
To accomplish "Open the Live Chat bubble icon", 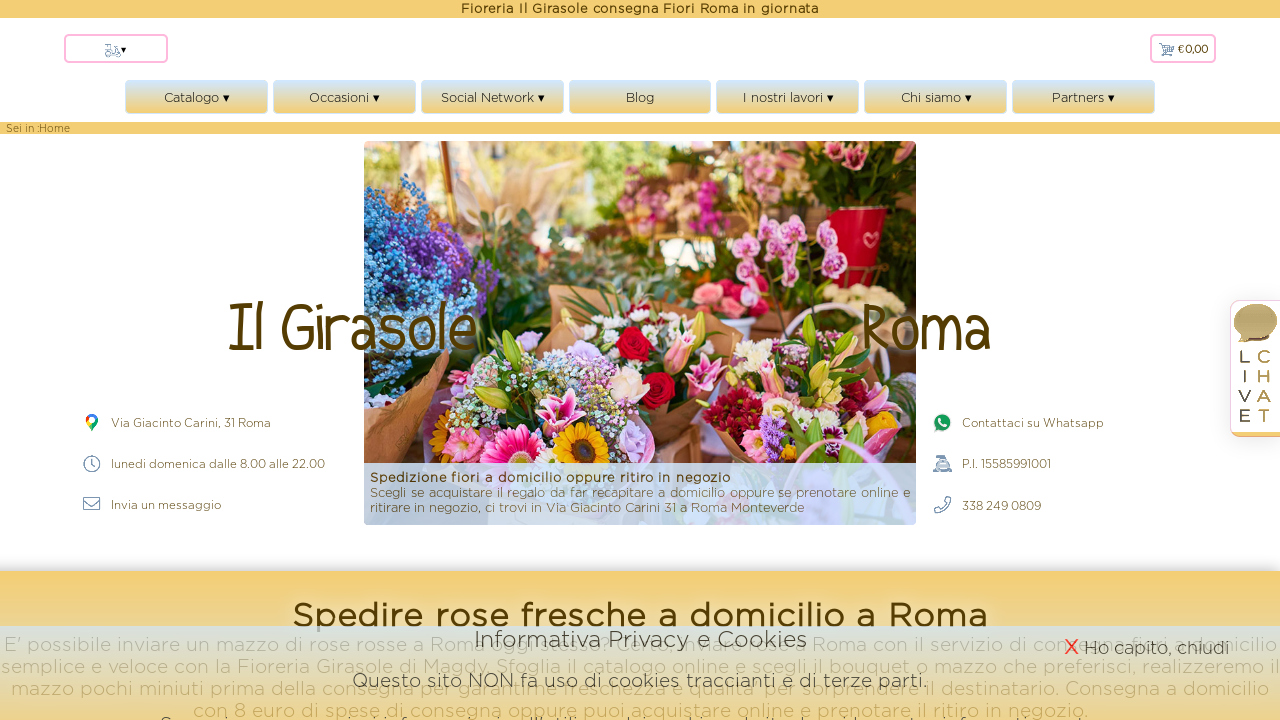I will click(x=1255, y=323).
